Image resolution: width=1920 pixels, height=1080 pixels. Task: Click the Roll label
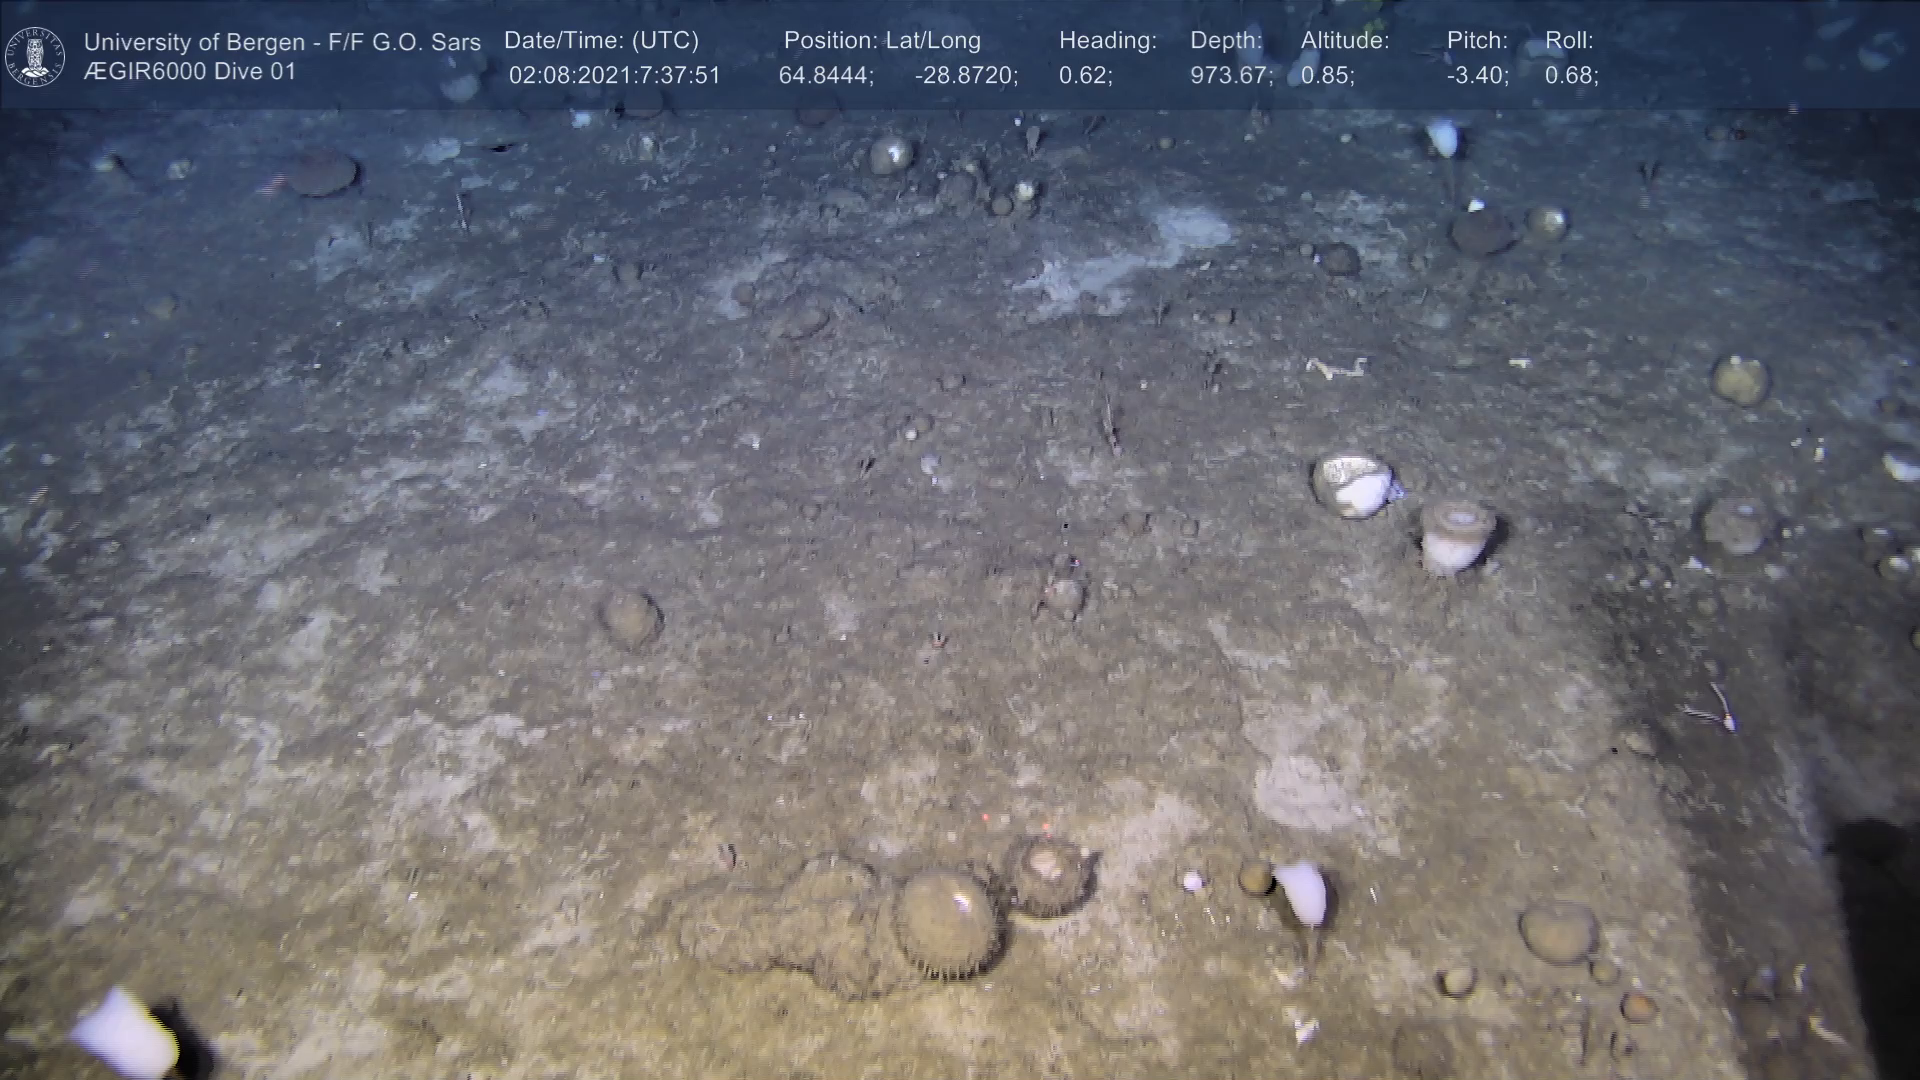(x=1569, y=41)
